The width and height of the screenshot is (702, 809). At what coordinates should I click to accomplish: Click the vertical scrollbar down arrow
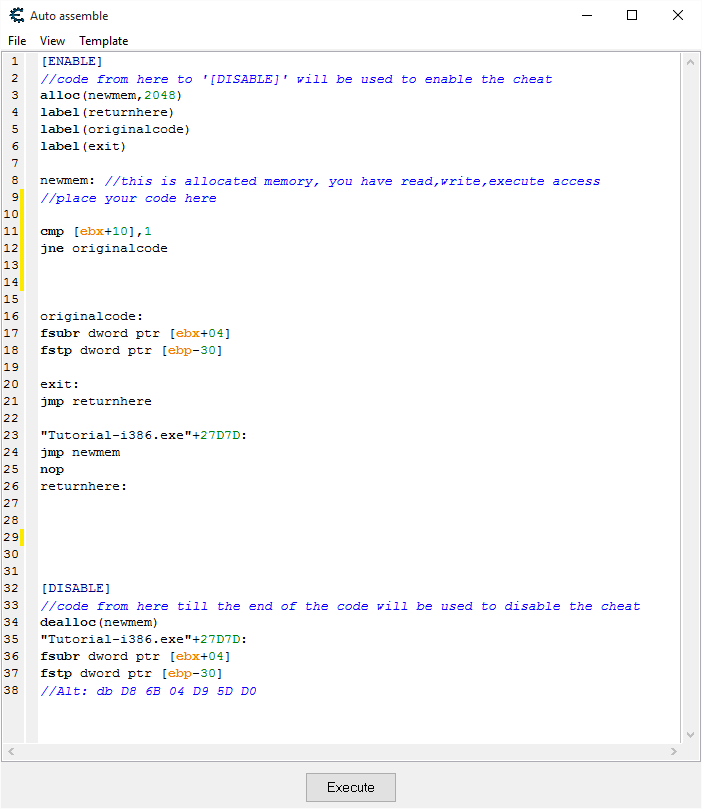click(690, 735)
